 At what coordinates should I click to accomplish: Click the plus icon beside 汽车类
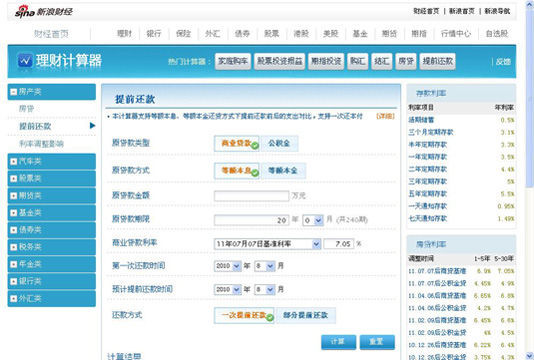[14, 161]
